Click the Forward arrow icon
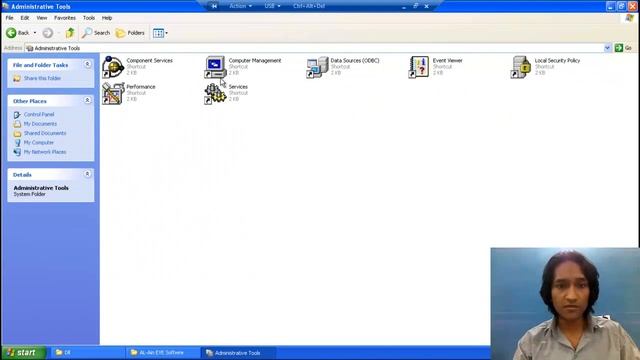640x360 pixels. [48, 33]
